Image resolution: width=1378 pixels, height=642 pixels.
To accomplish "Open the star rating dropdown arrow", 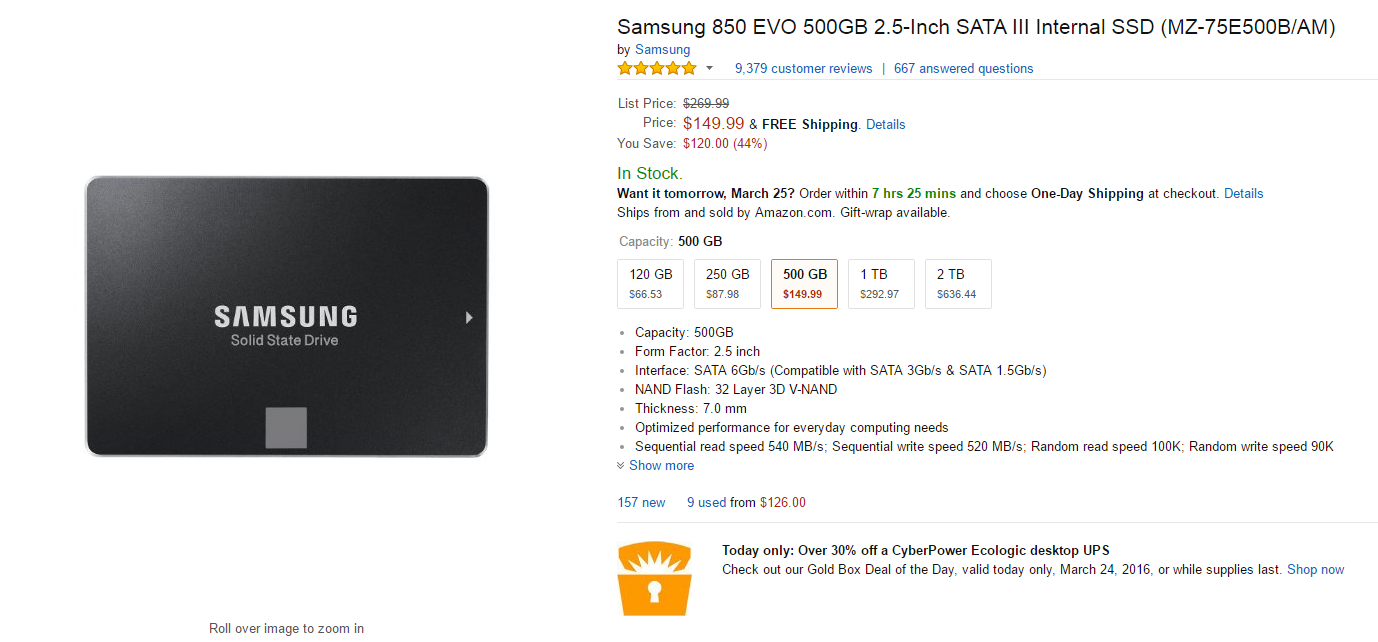I will (x=710, y=69).
